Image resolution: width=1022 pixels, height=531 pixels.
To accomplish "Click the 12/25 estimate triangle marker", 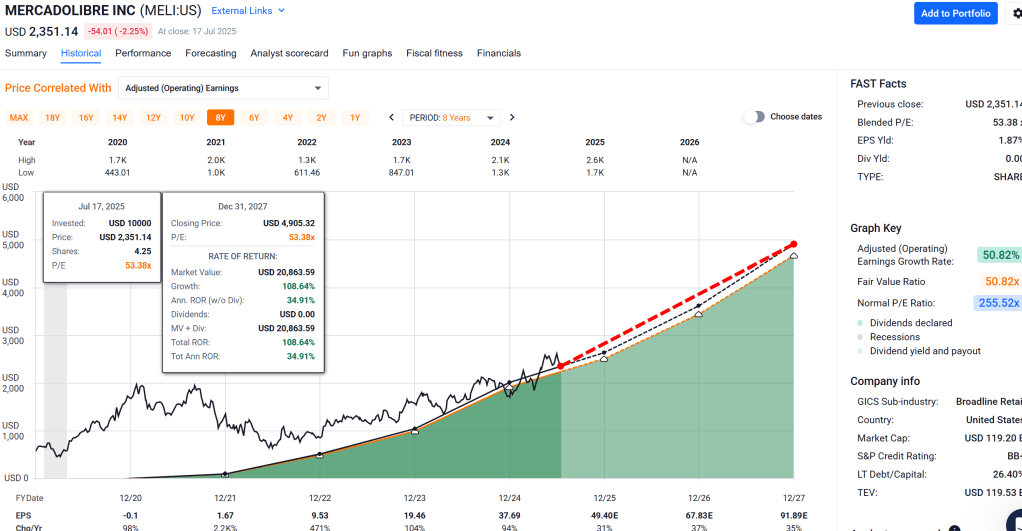I will tap(604, 358).
